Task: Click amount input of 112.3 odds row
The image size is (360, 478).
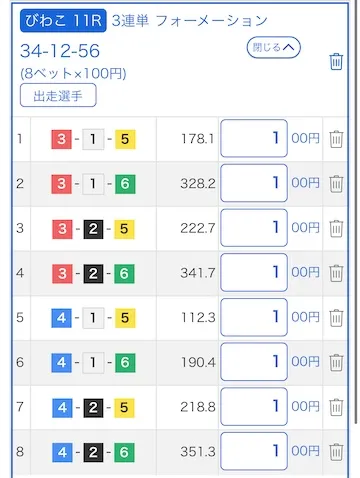Action: (254, 317)
